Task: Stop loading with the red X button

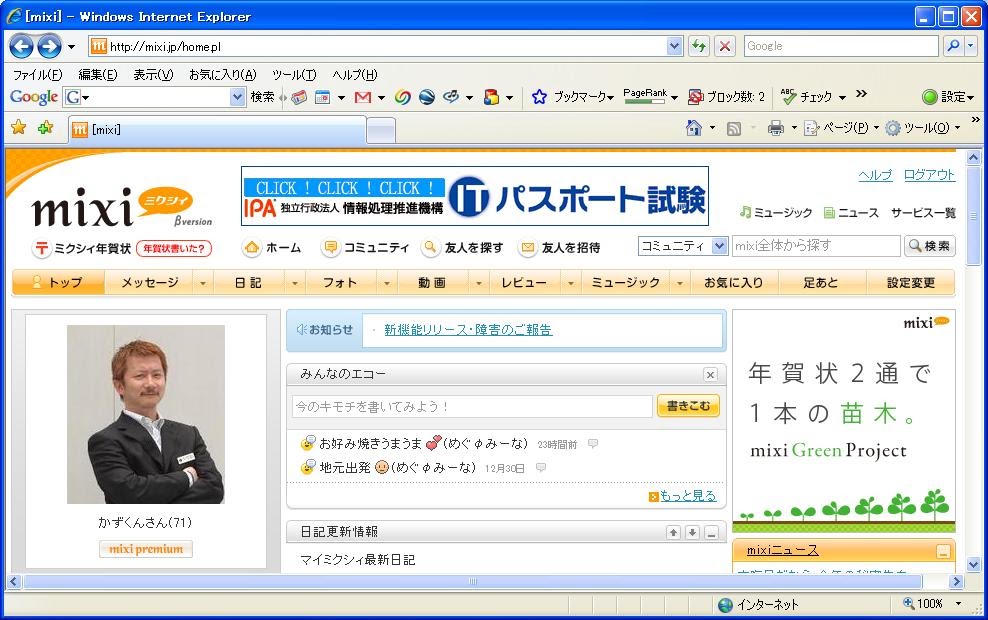Action: pos(725,46)
